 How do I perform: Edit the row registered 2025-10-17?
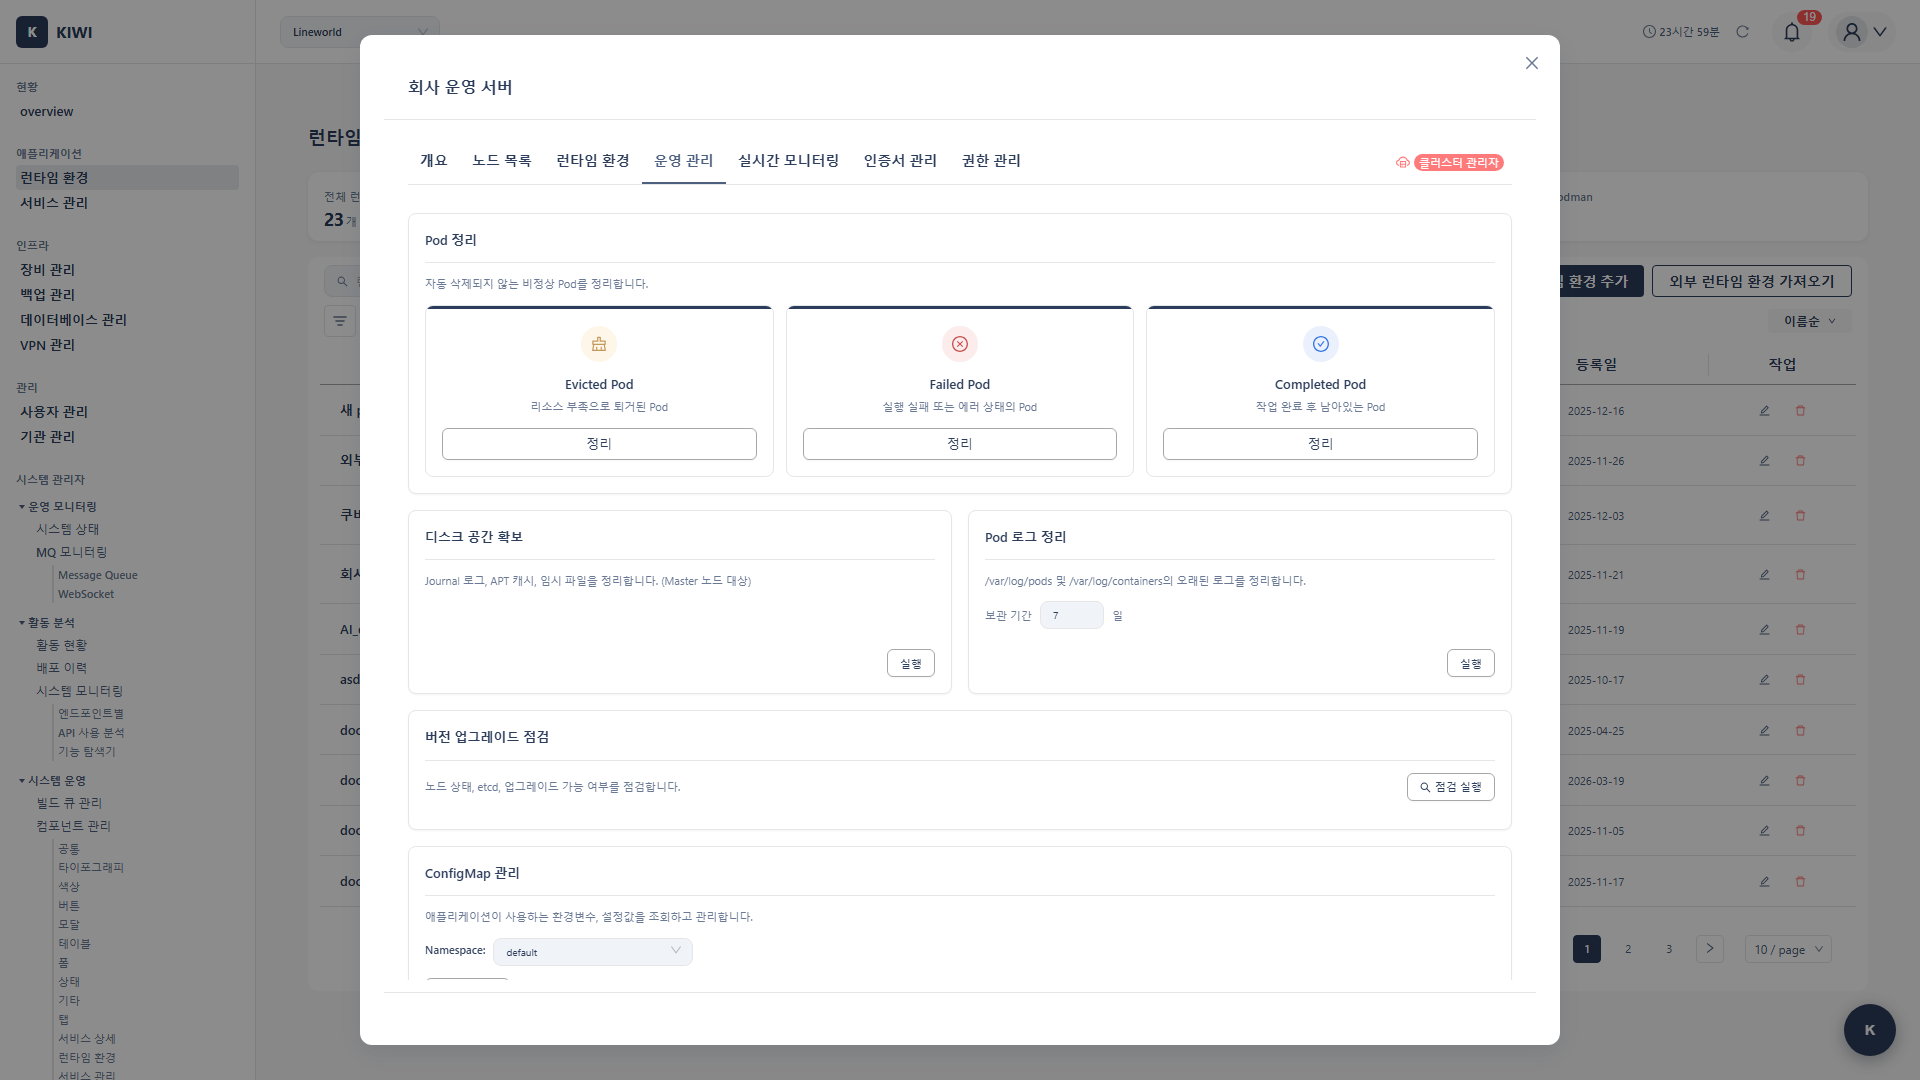click(x=1764, y=680)
